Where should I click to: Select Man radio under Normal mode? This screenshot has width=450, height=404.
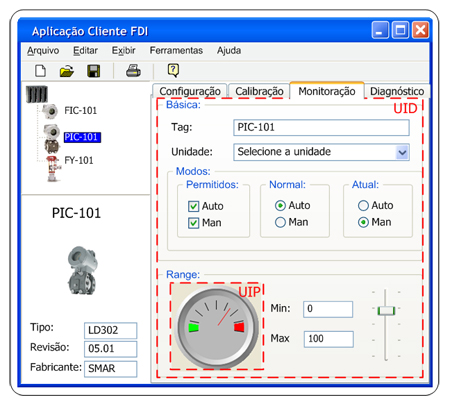(280, 222)
